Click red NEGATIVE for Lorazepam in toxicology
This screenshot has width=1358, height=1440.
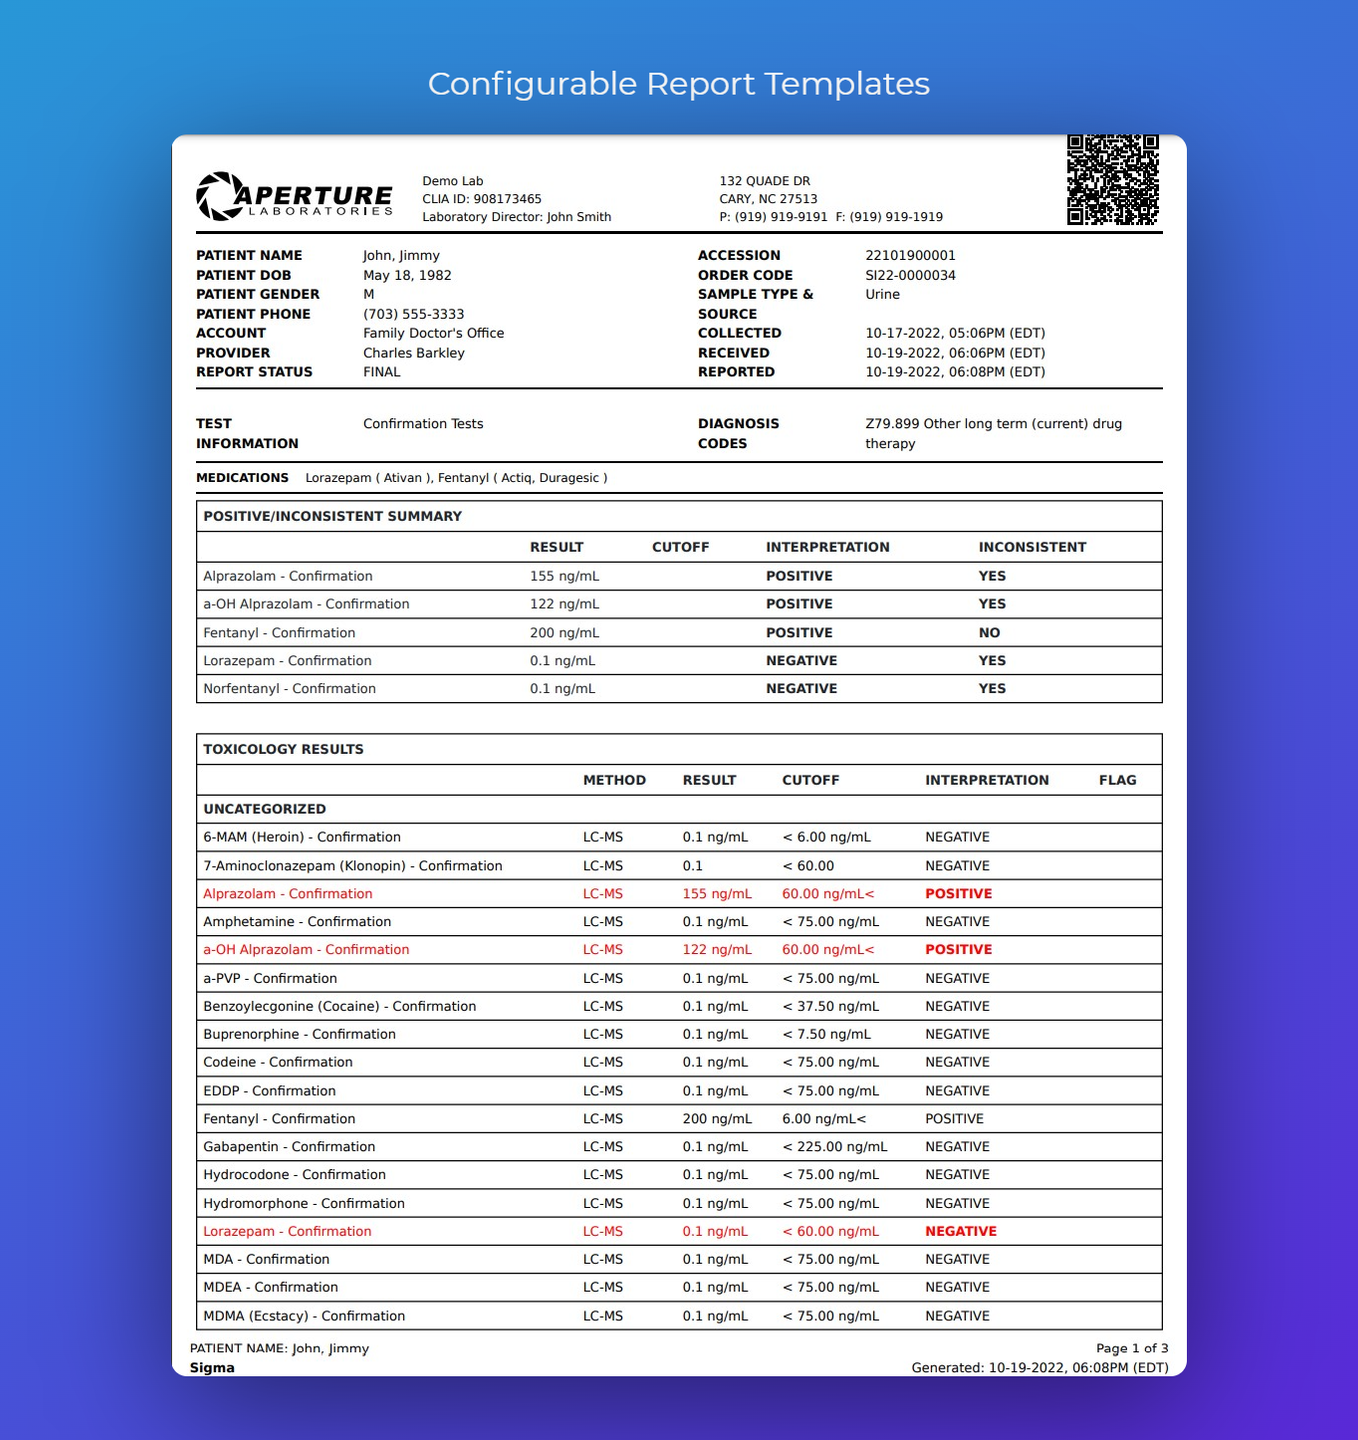click(961, 1231)
